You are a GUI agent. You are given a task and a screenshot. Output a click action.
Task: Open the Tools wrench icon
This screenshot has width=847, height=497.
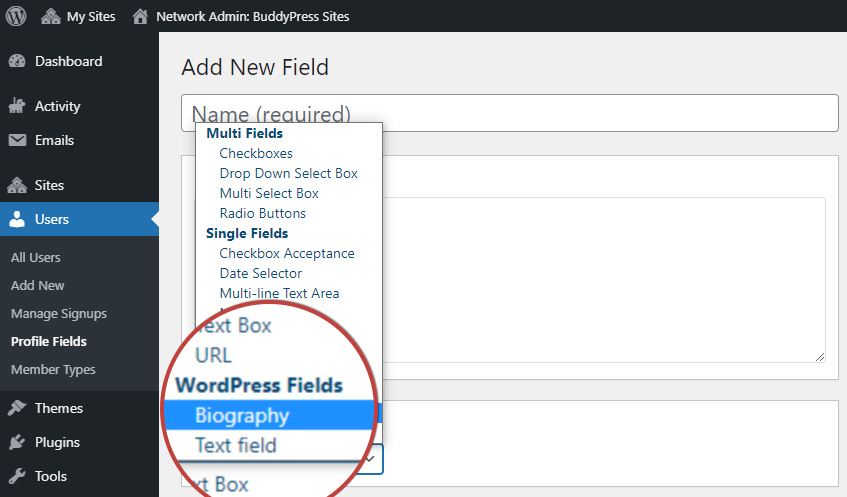17,476
